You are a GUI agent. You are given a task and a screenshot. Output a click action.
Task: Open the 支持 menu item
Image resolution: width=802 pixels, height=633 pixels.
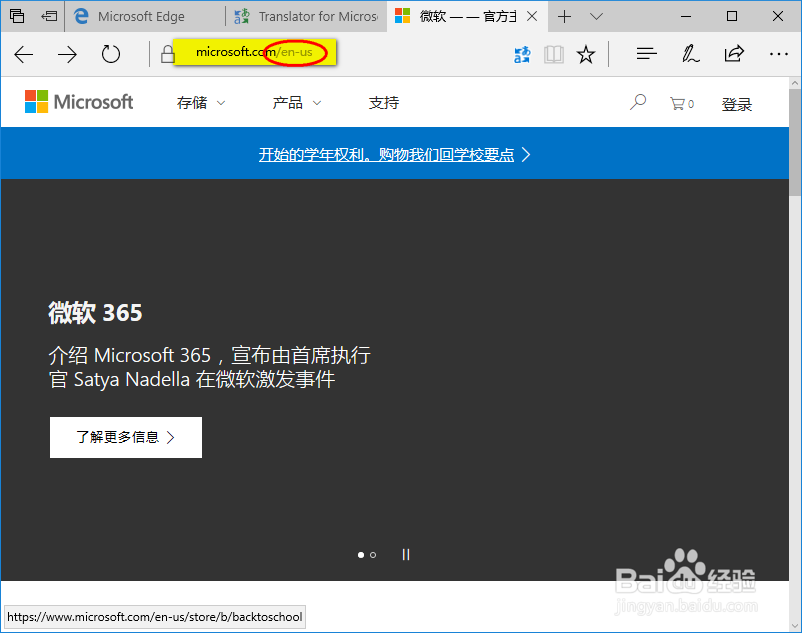click(384, 103)
